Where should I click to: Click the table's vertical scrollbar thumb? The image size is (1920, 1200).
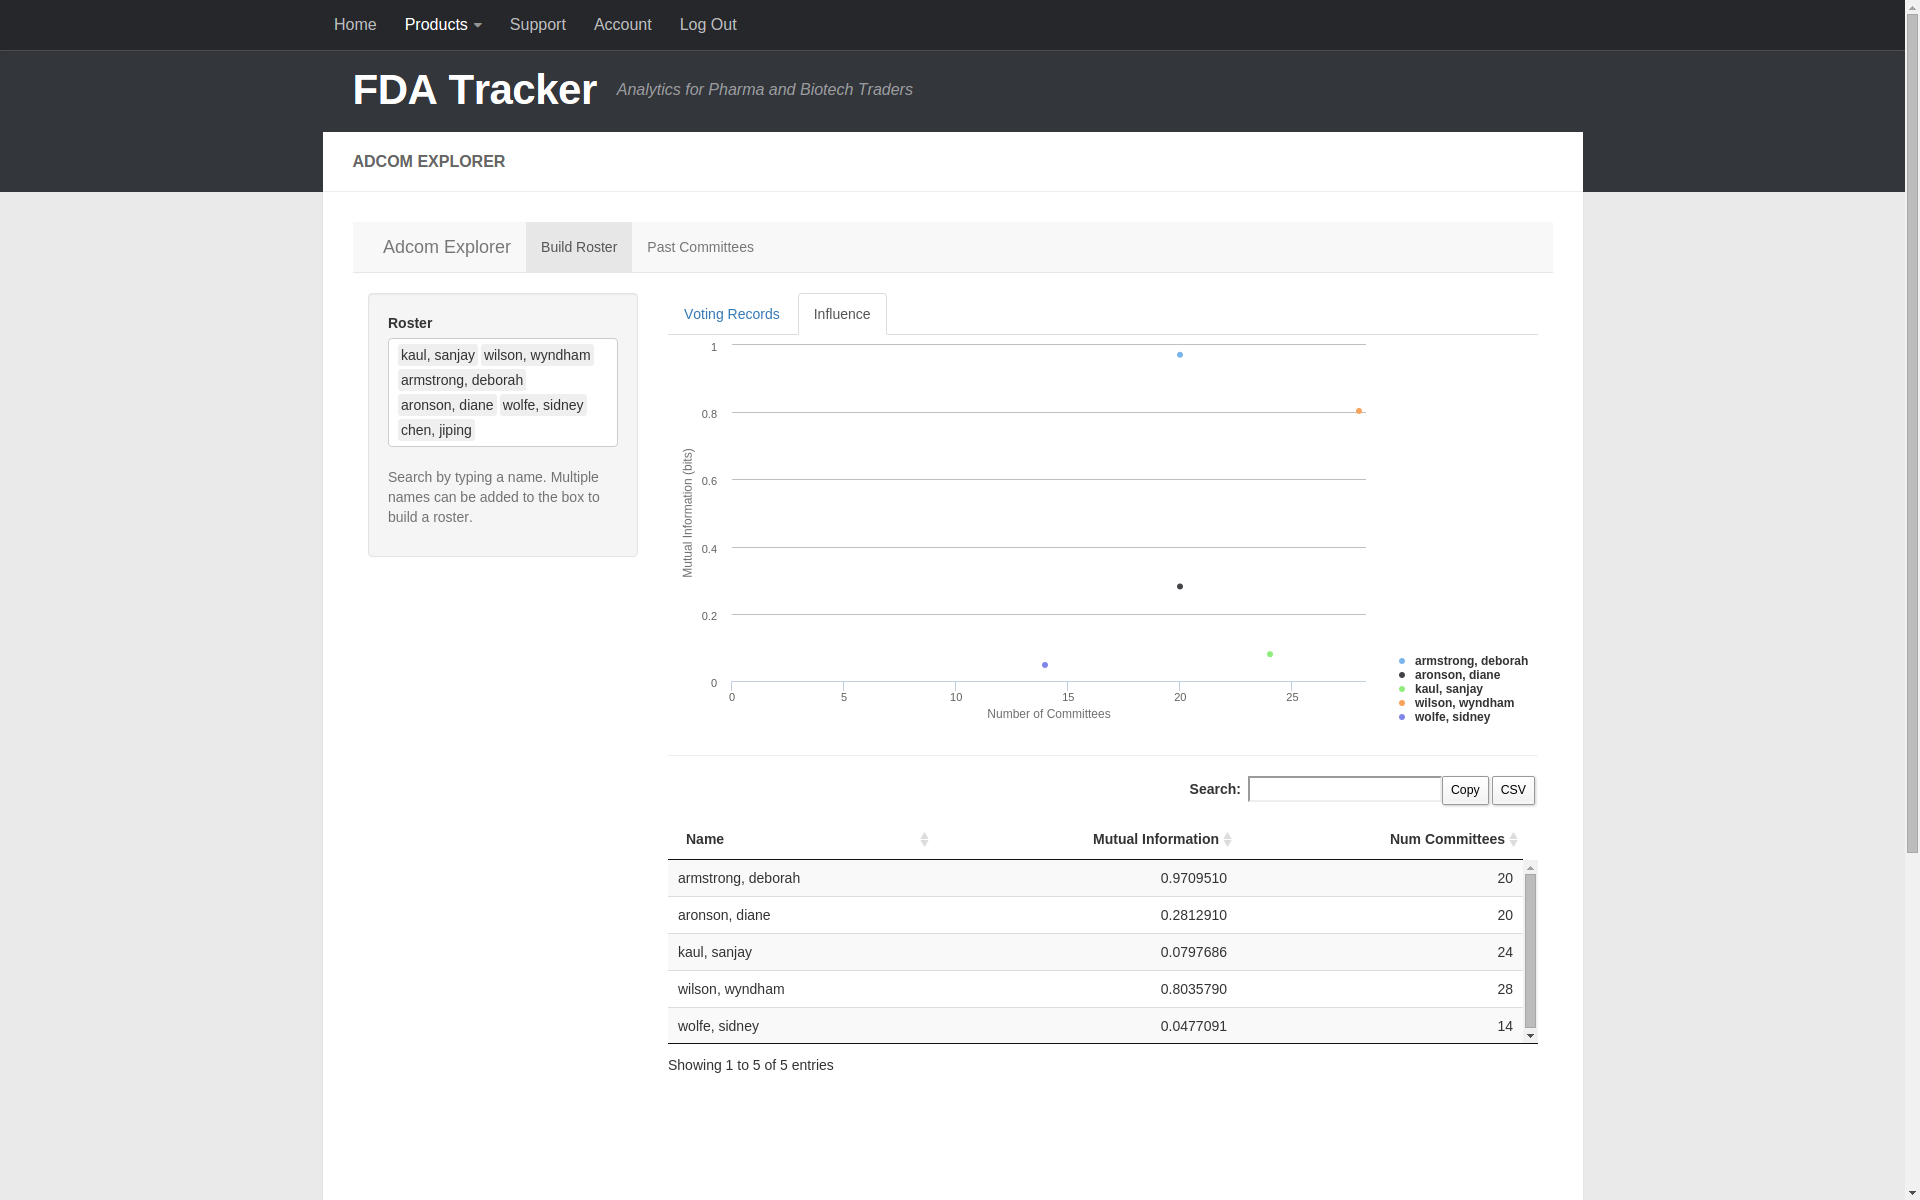pos(1530,951)
